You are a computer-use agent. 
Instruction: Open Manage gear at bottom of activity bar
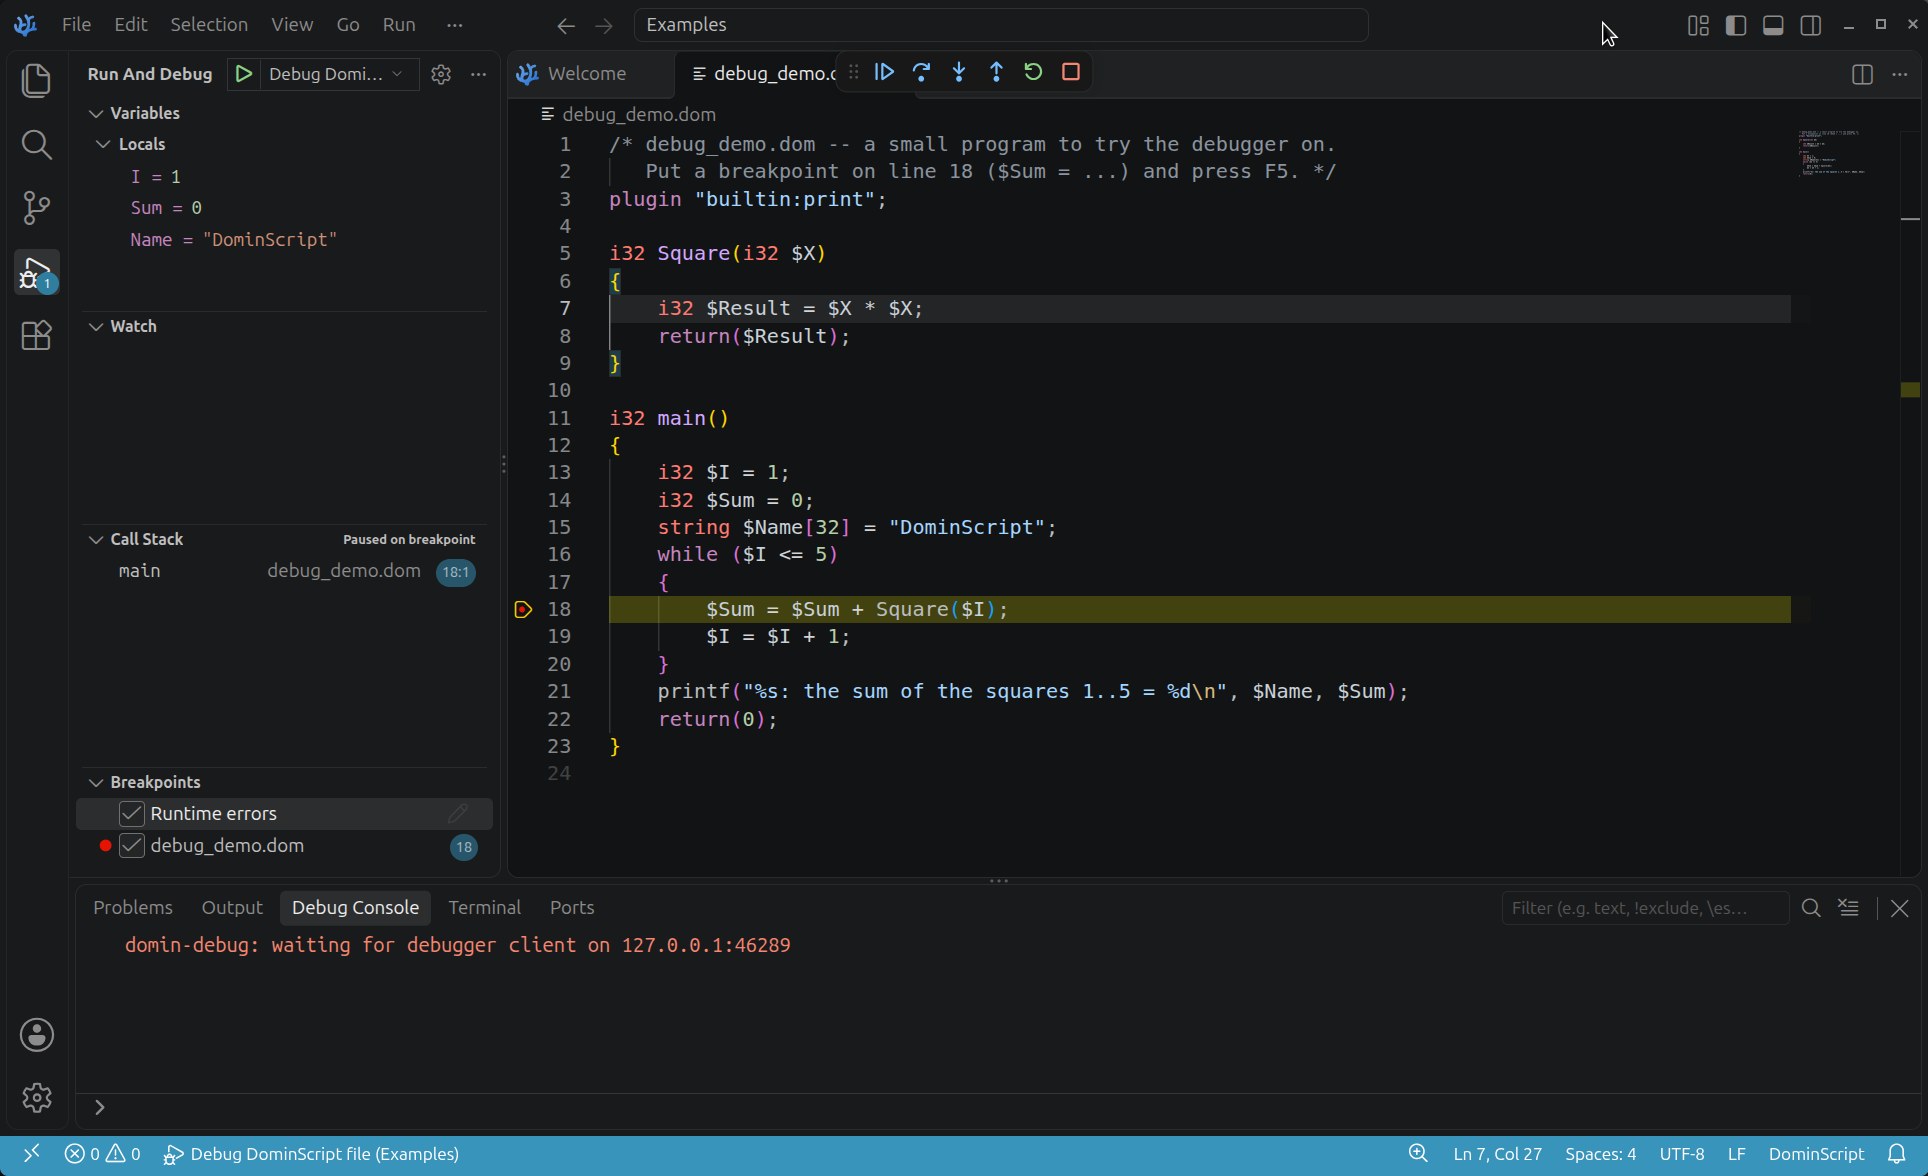coord(37,1097)
